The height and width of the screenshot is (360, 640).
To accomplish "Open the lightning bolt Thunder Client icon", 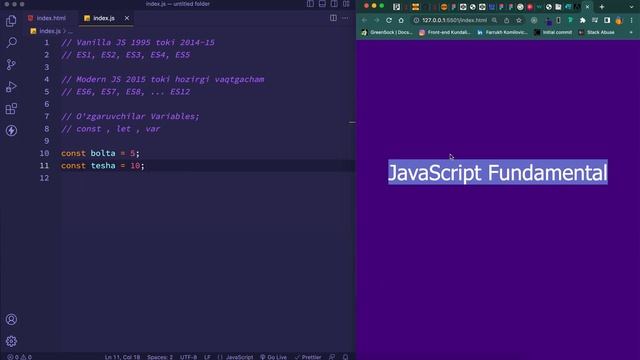I will tap(11, 131).
